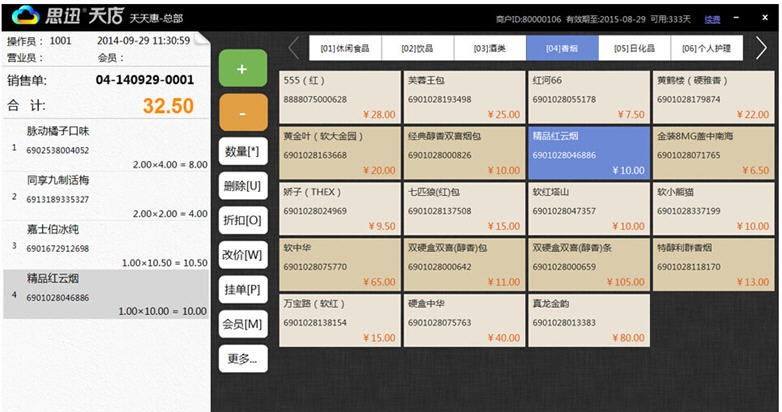Image resolution: width=782 pixels, height=412 pixels.
Task: Click the green plus quantity button
Action: [243, 68]
